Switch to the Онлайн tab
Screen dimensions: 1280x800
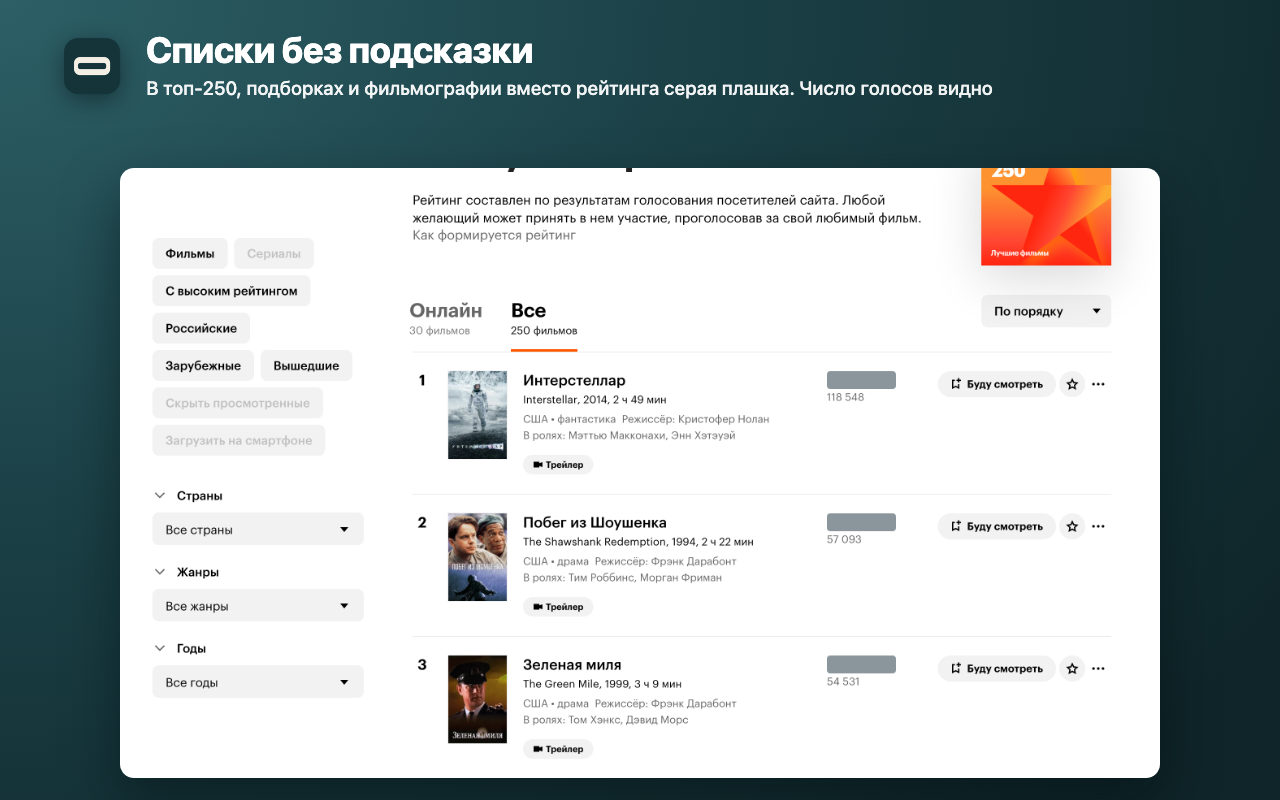pos(446,319)
